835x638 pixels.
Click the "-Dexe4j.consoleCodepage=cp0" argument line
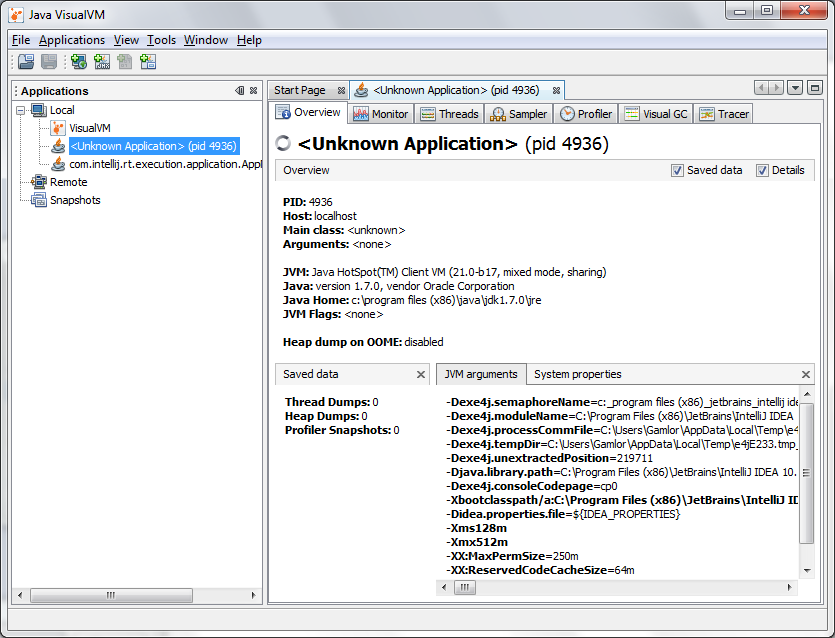(532, 486)
